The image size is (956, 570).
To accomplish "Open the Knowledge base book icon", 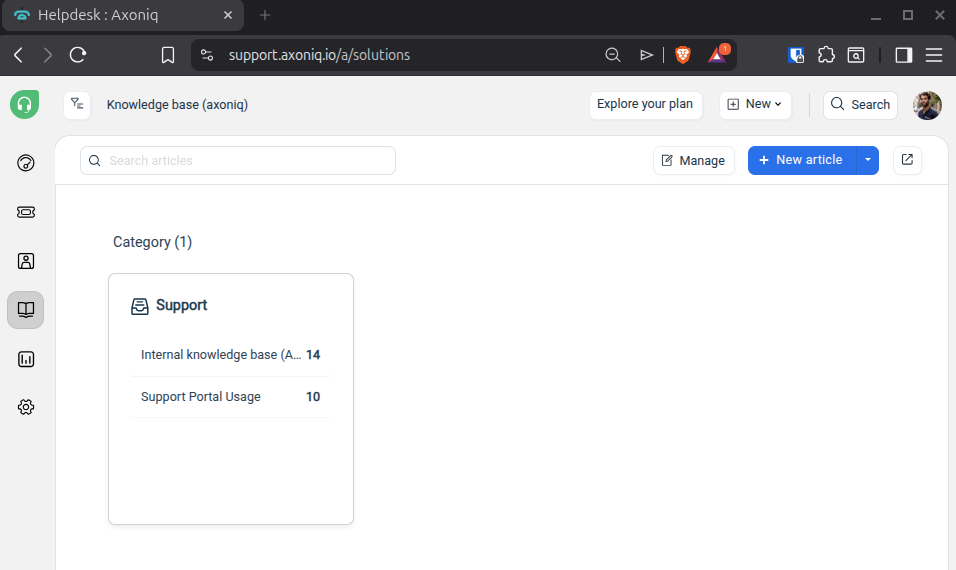I will click(26, 310).
